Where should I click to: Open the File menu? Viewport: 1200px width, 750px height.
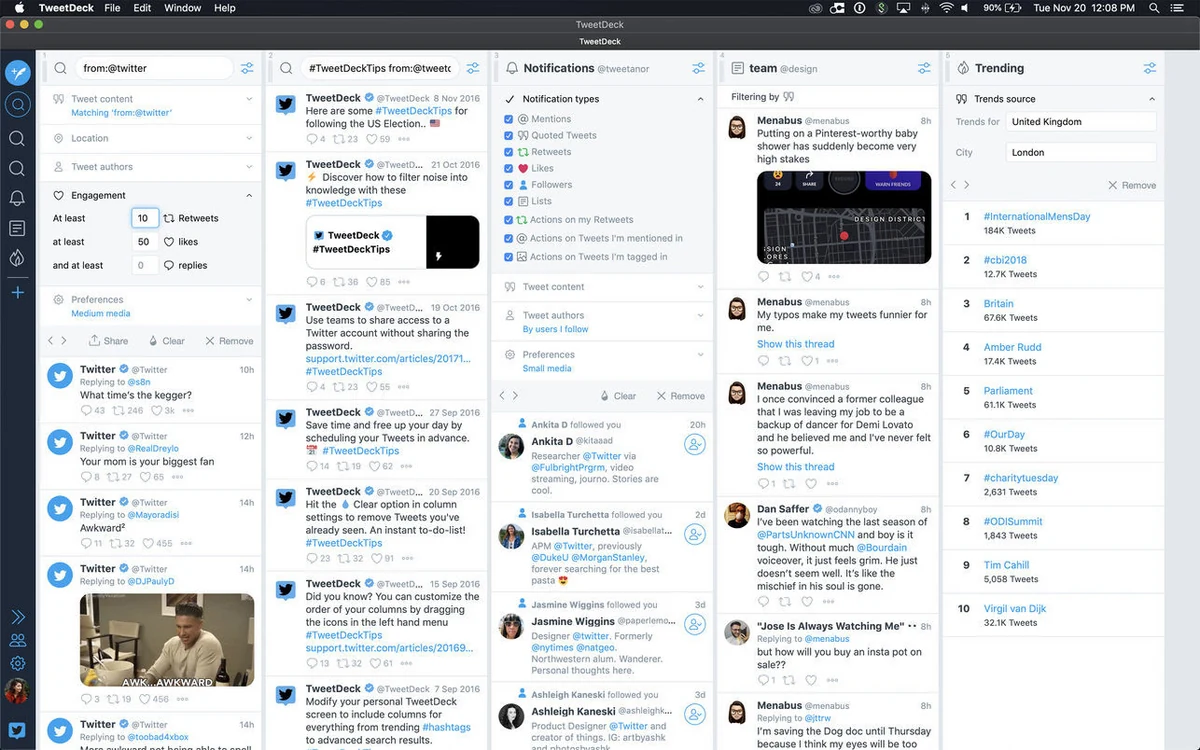pos(112,8)
